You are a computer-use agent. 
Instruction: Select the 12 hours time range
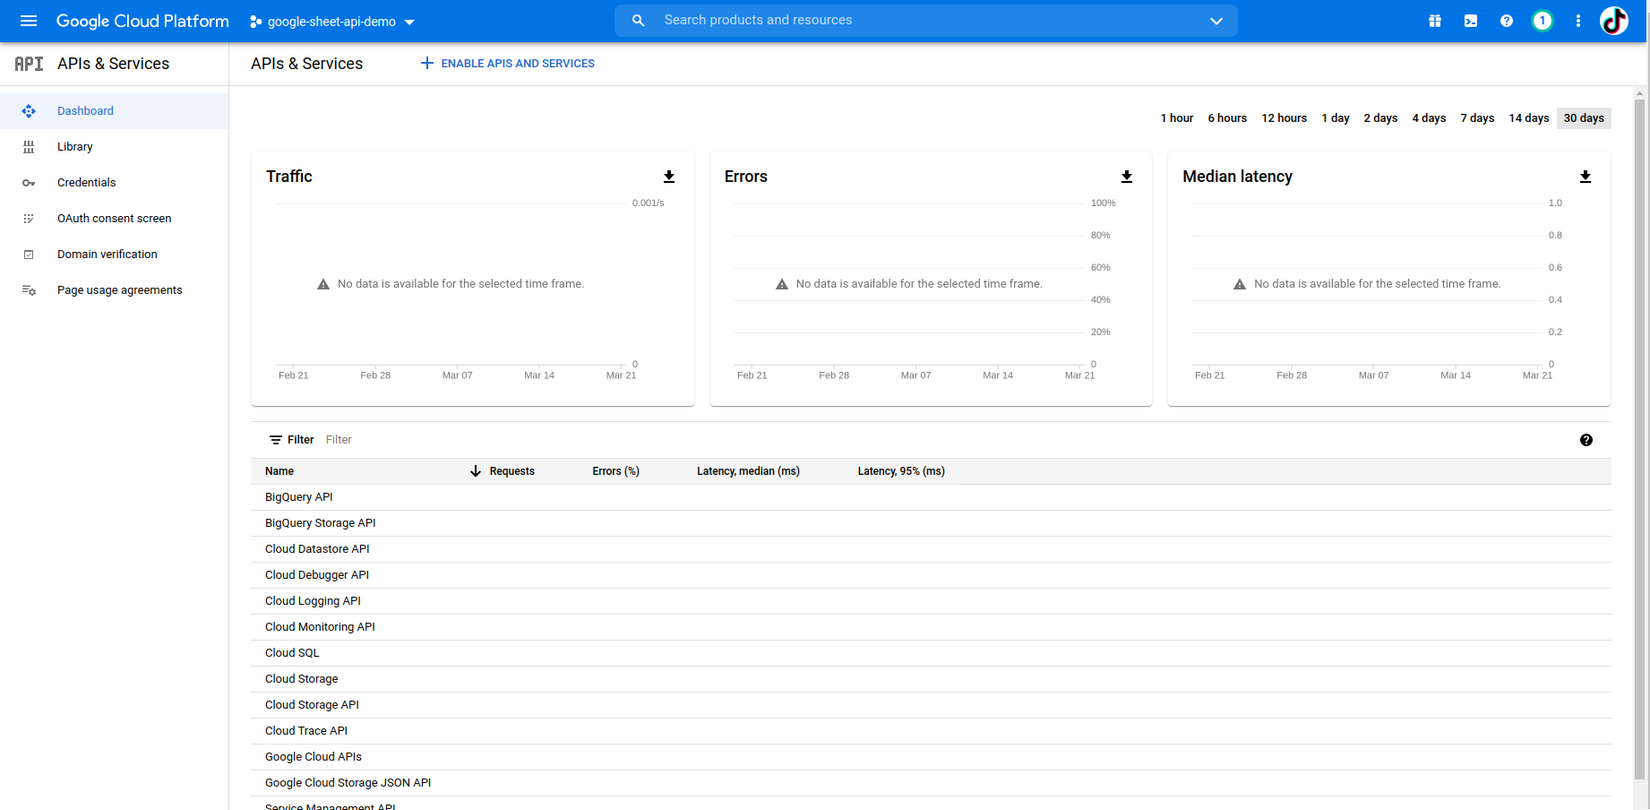(x=1284, y=118)
